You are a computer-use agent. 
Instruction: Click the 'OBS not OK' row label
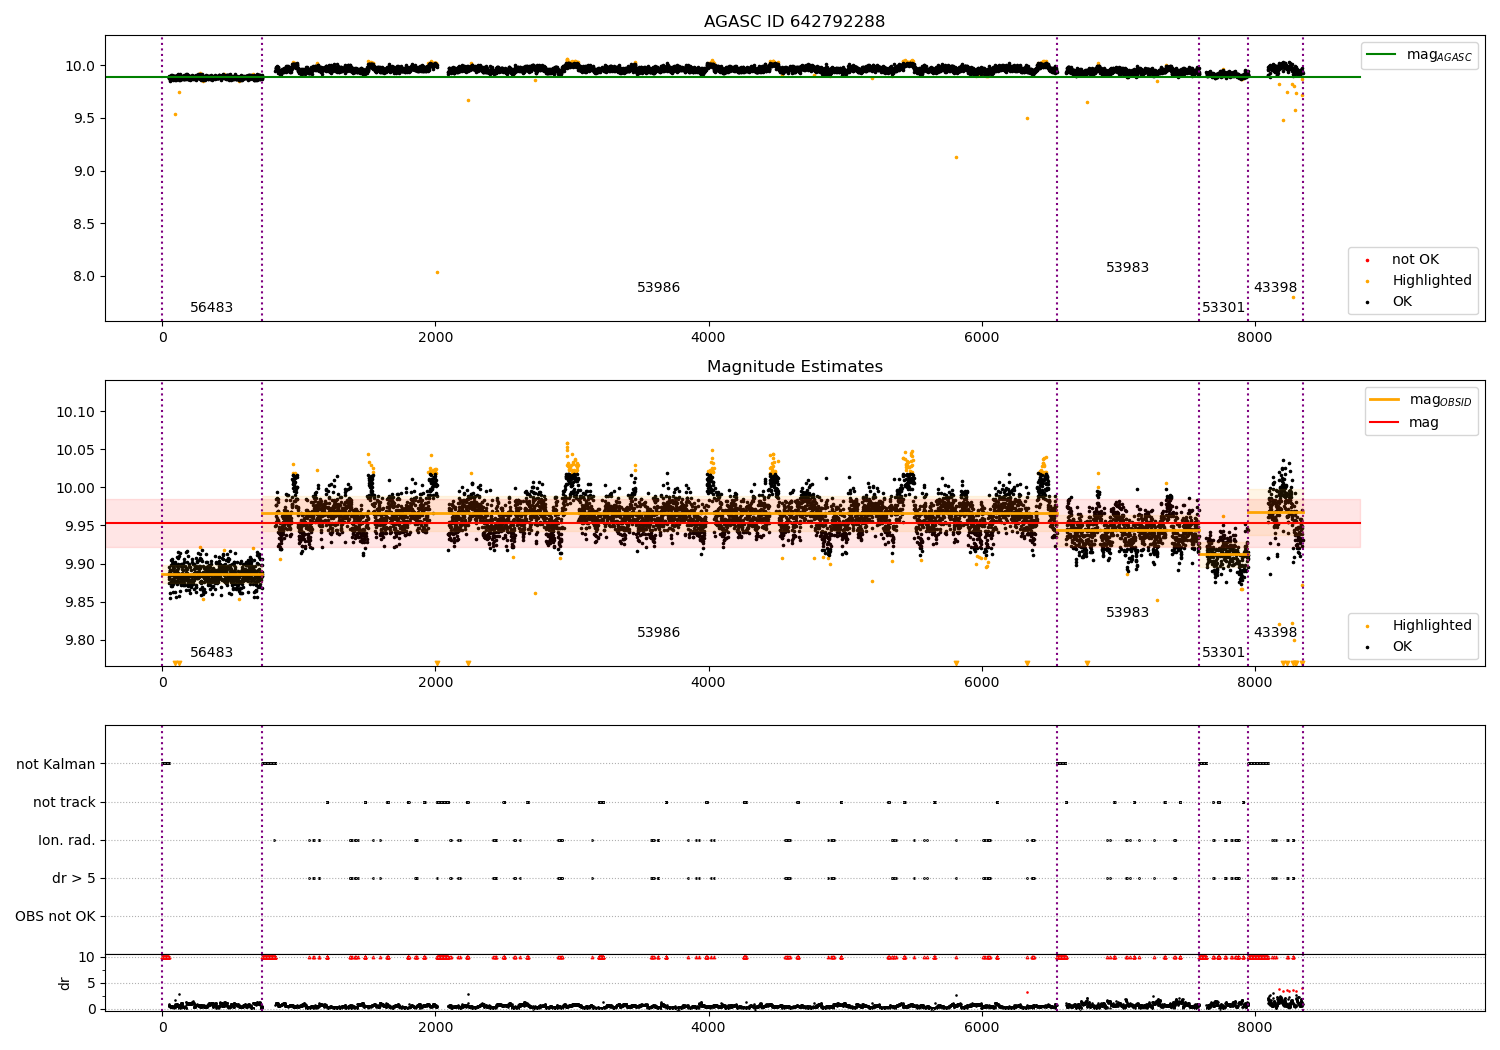pos(56,917)
